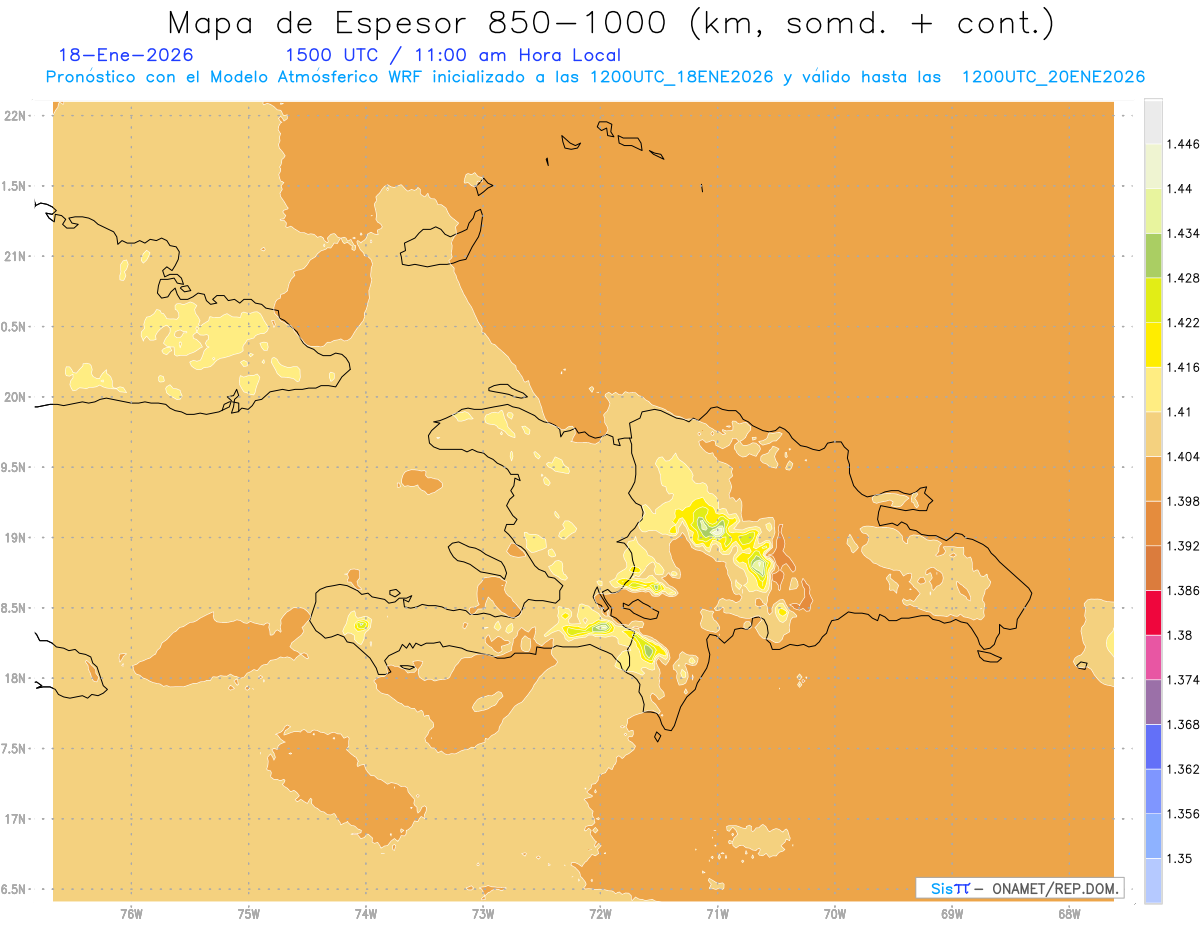Click the red segment of the color scale
Viewport: 1200px width, 927px height.
(1153, 612)
